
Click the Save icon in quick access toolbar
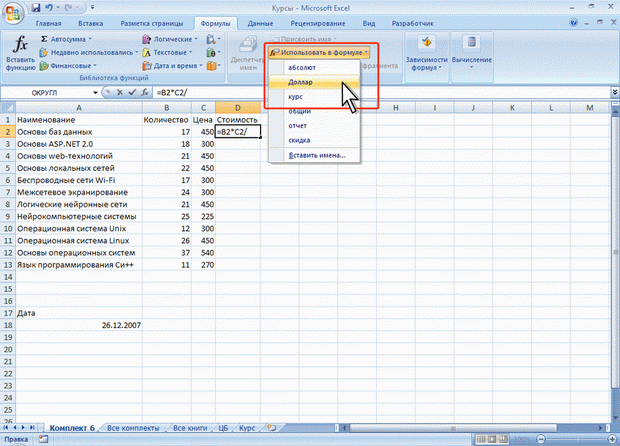coord(35,6)
